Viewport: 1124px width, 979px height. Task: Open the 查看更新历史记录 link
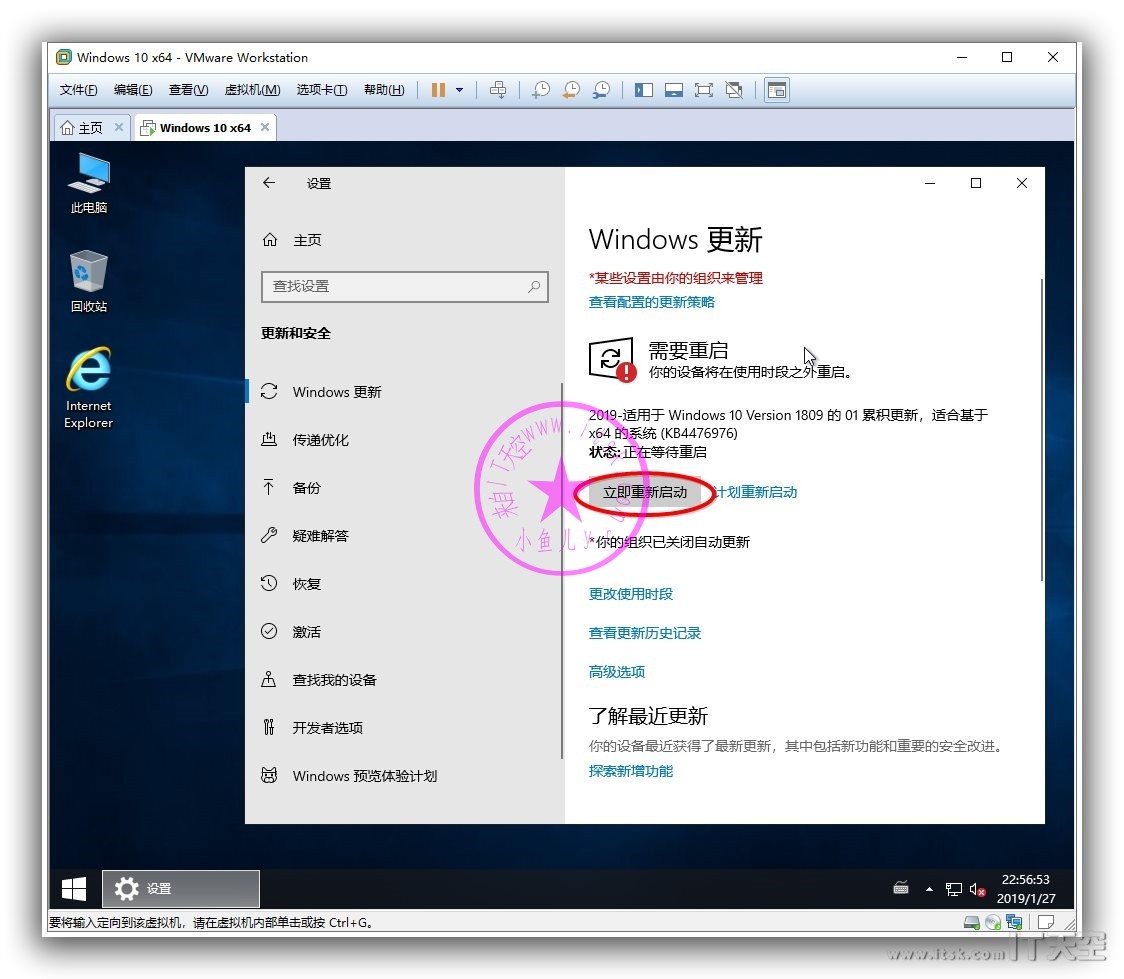644,634
